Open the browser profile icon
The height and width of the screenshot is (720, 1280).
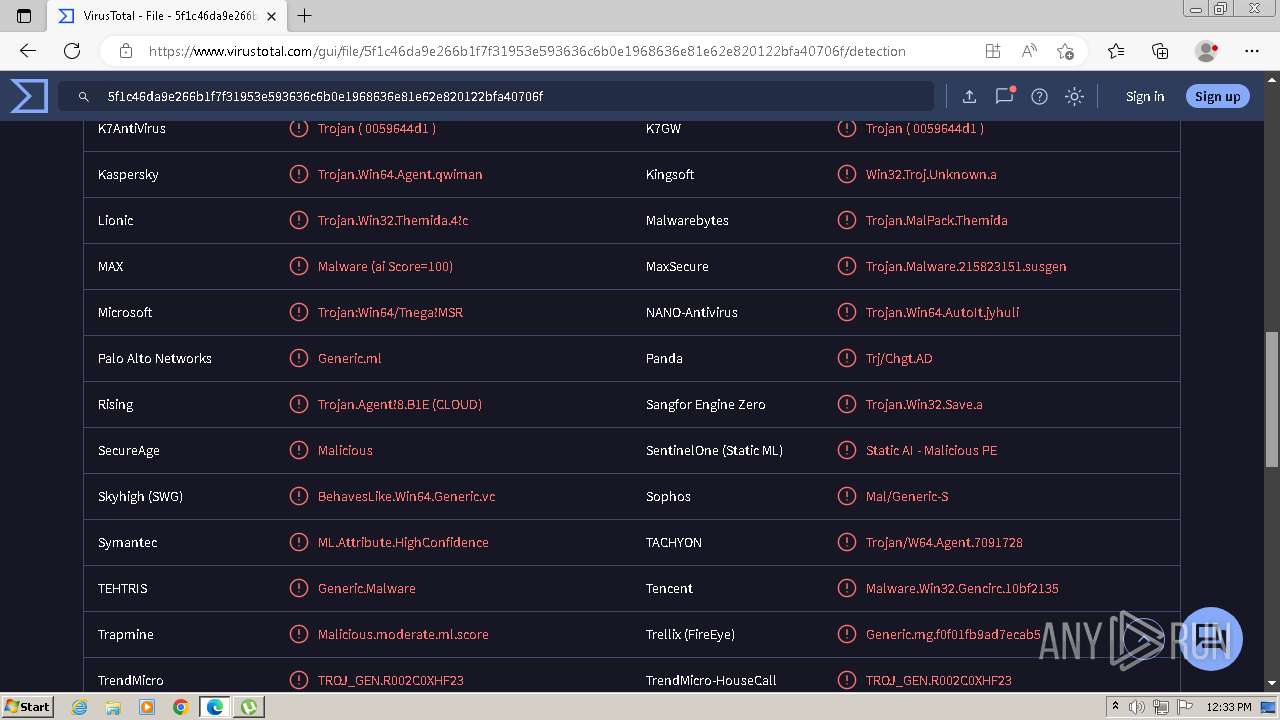point(1206,51)
